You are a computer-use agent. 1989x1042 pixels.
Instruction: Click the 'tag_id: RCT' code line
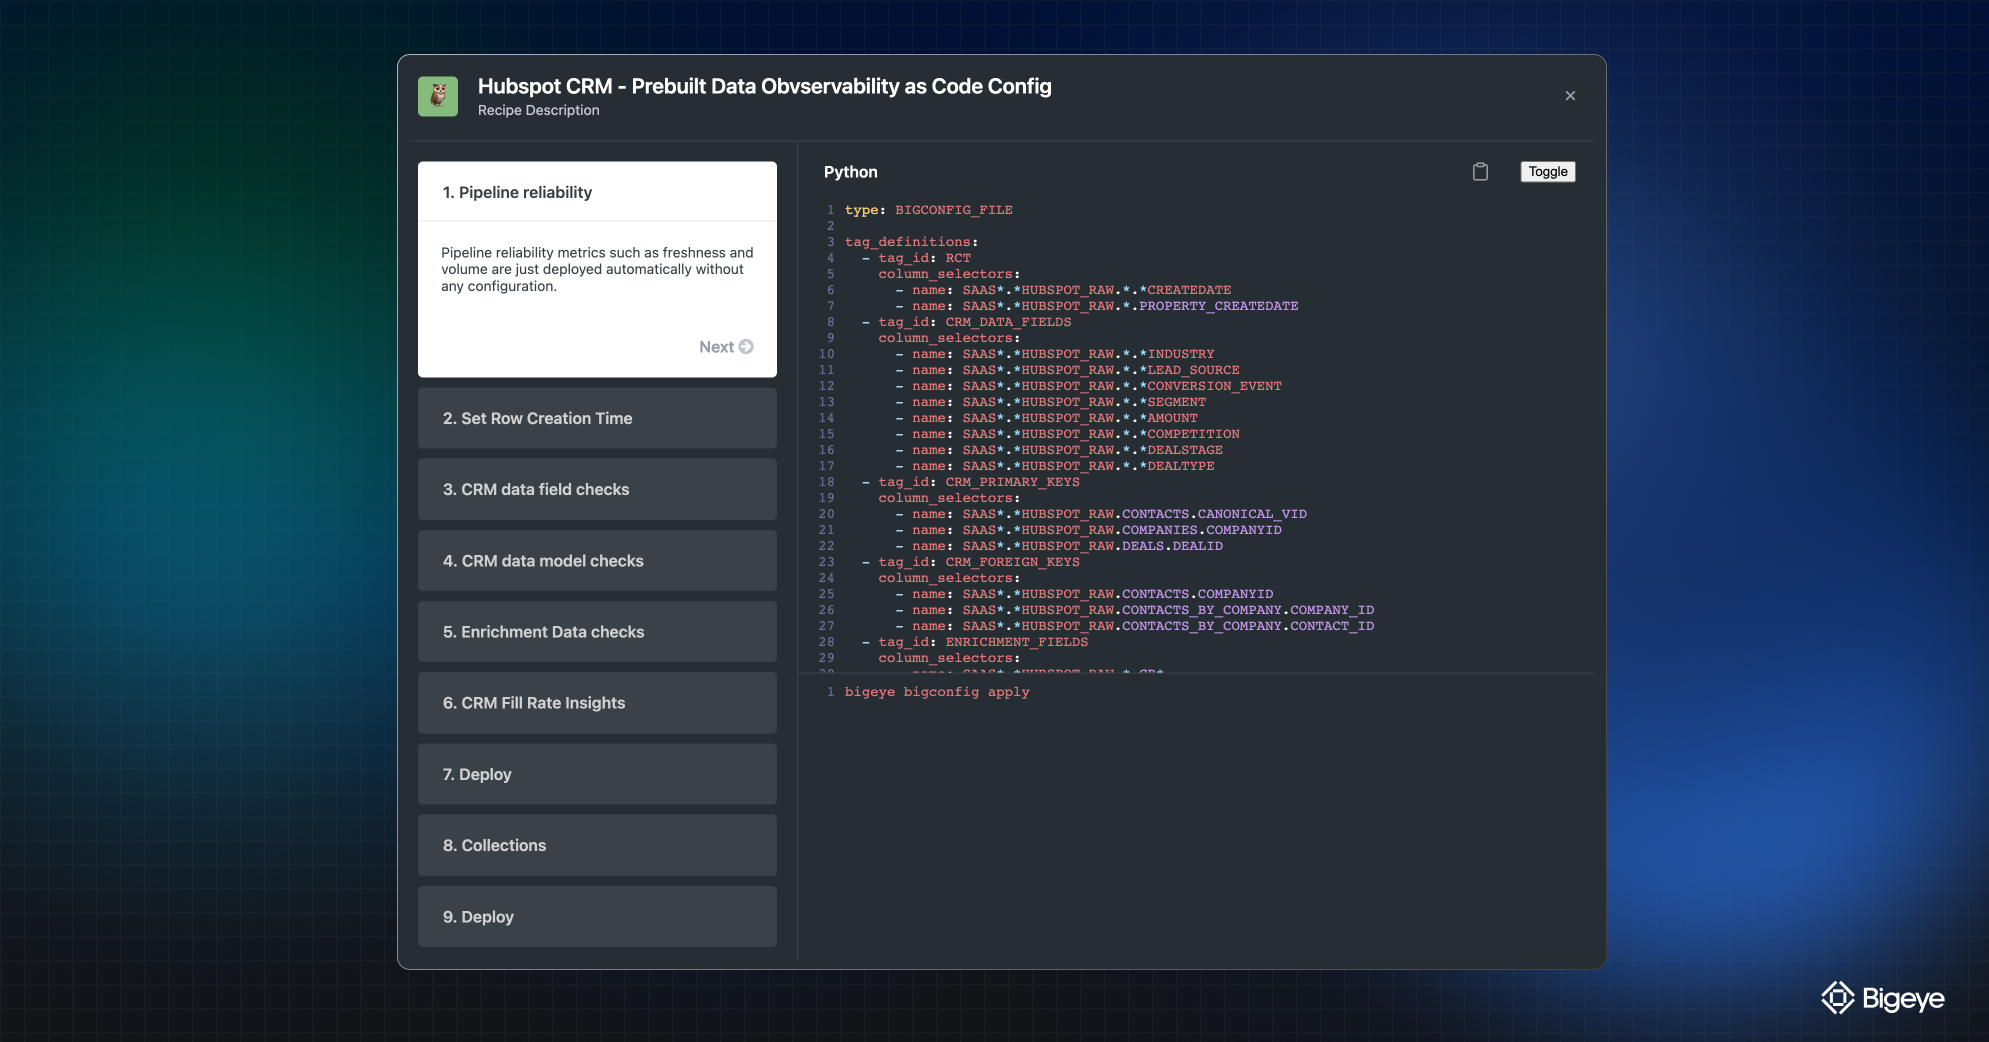pyautogui.click(x=916, y=258)
